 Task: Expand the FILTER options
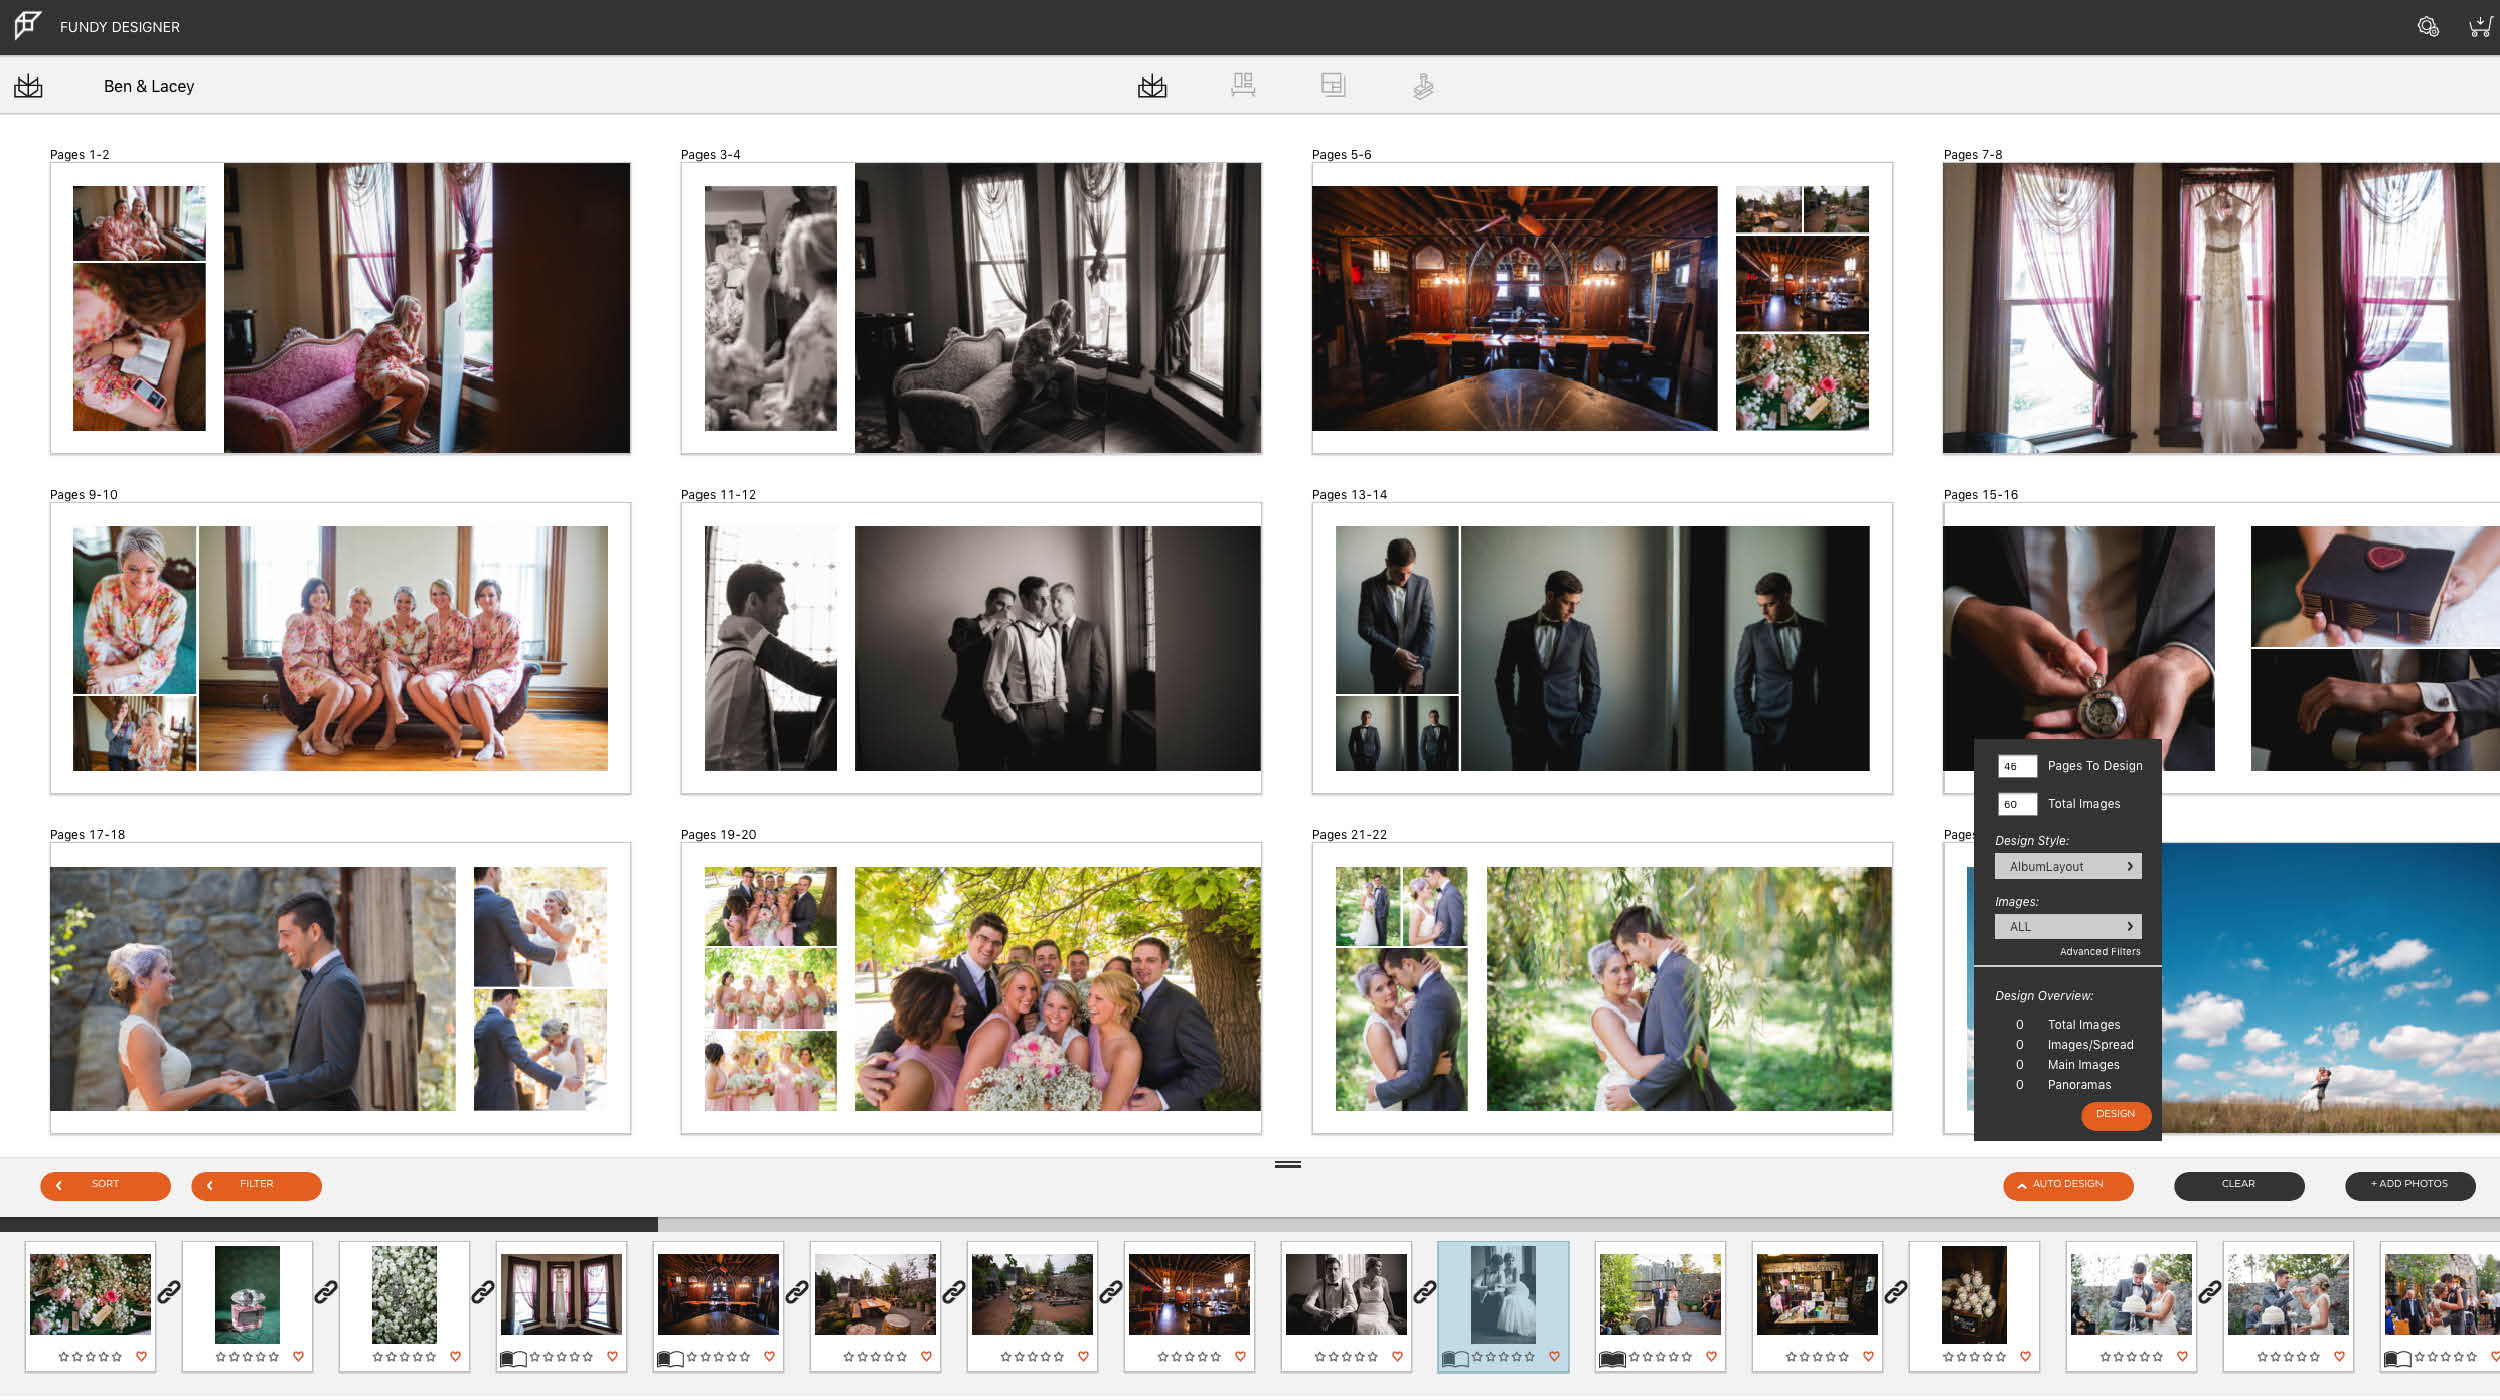[x=256, y=1185]
